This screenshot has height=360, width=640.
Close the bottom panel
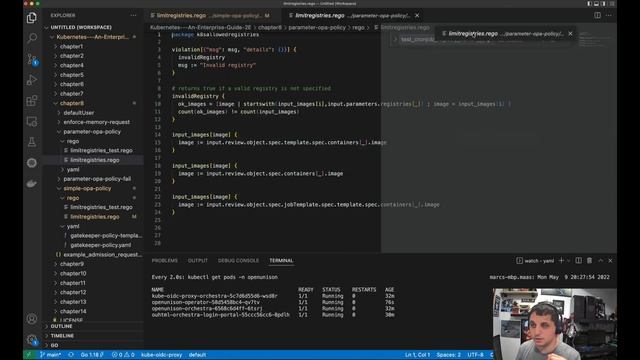[610, 260]
